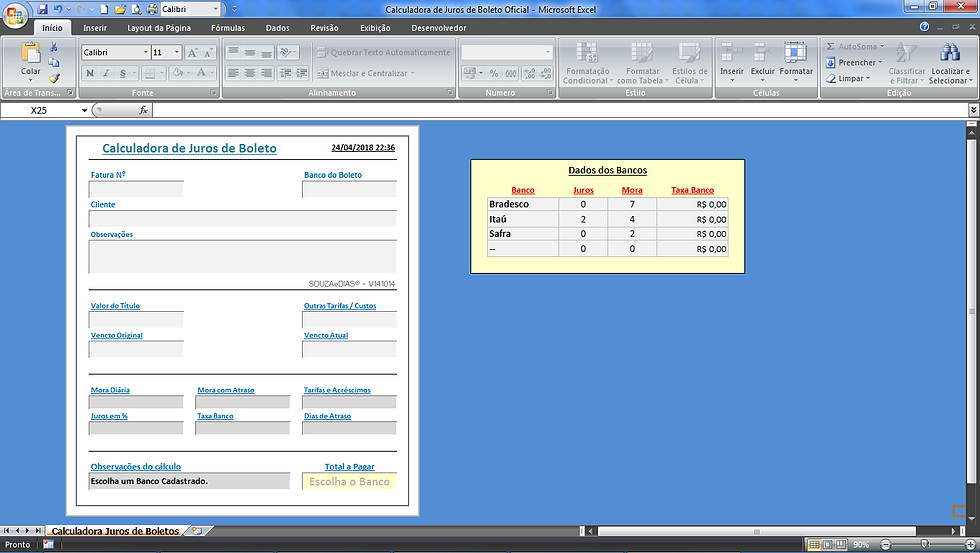Screen dimensions: 980x553
Task: Open Fonte dialog launcher
Action: click(213, 92)
